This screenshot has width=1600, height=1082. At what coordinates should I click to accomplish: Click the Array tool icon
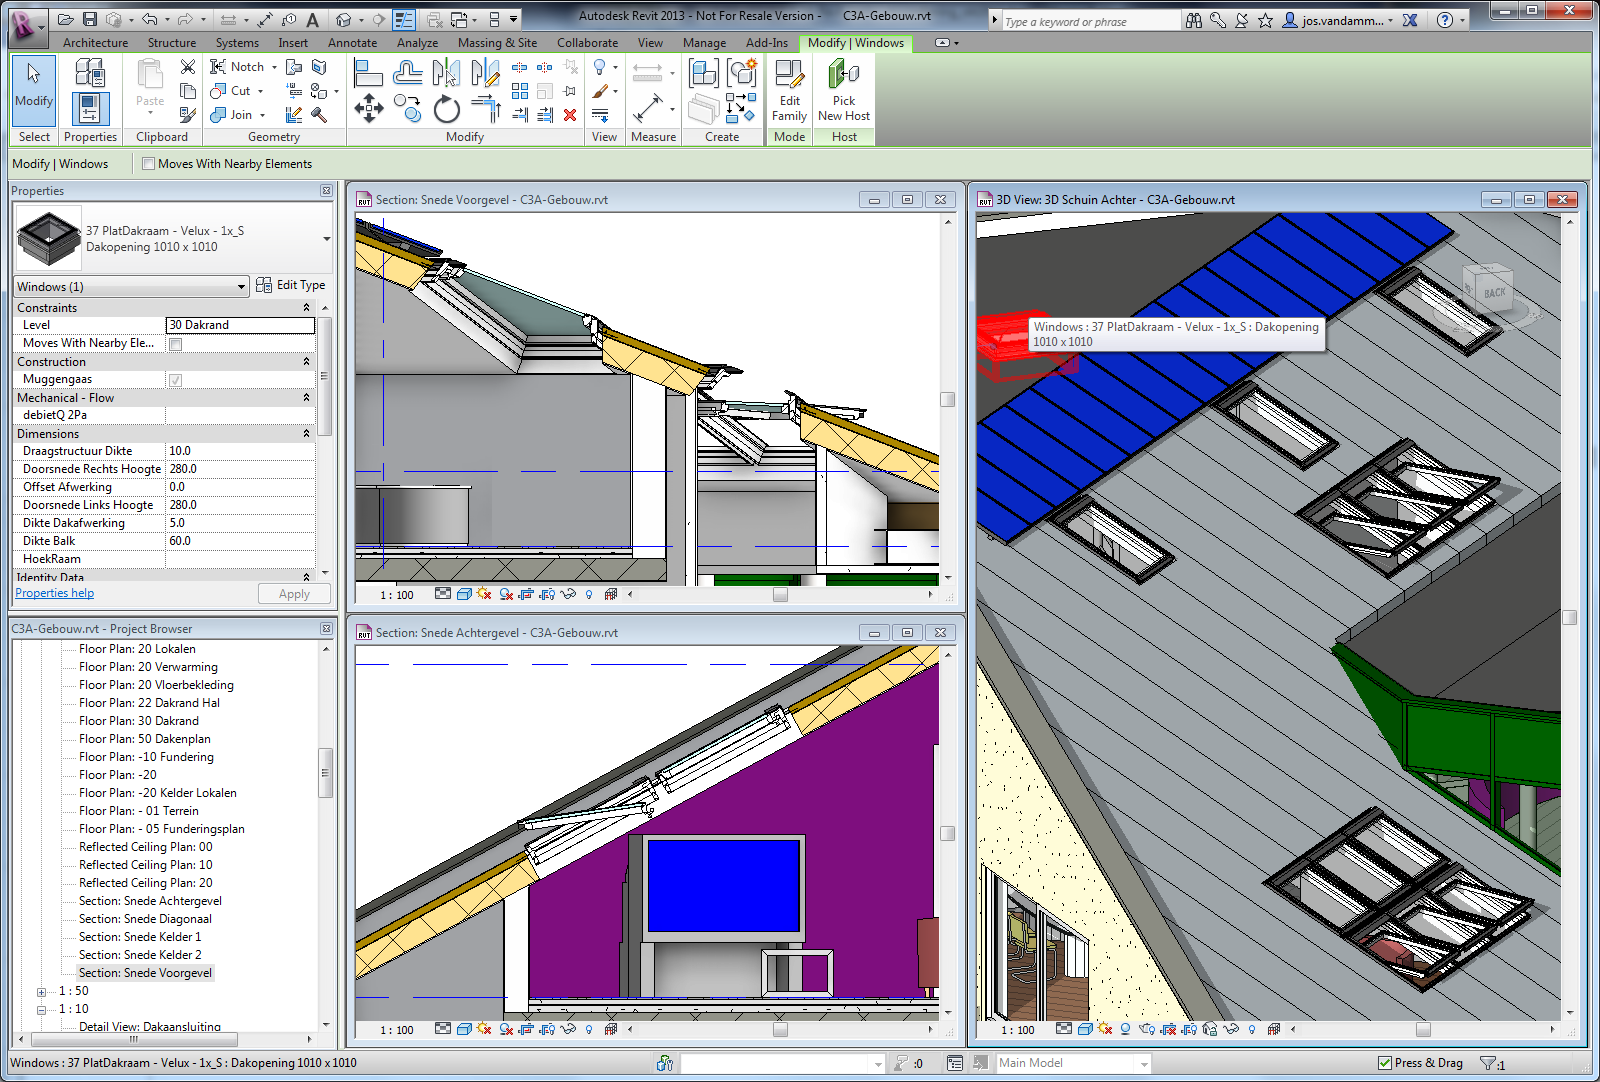point(520,91)
